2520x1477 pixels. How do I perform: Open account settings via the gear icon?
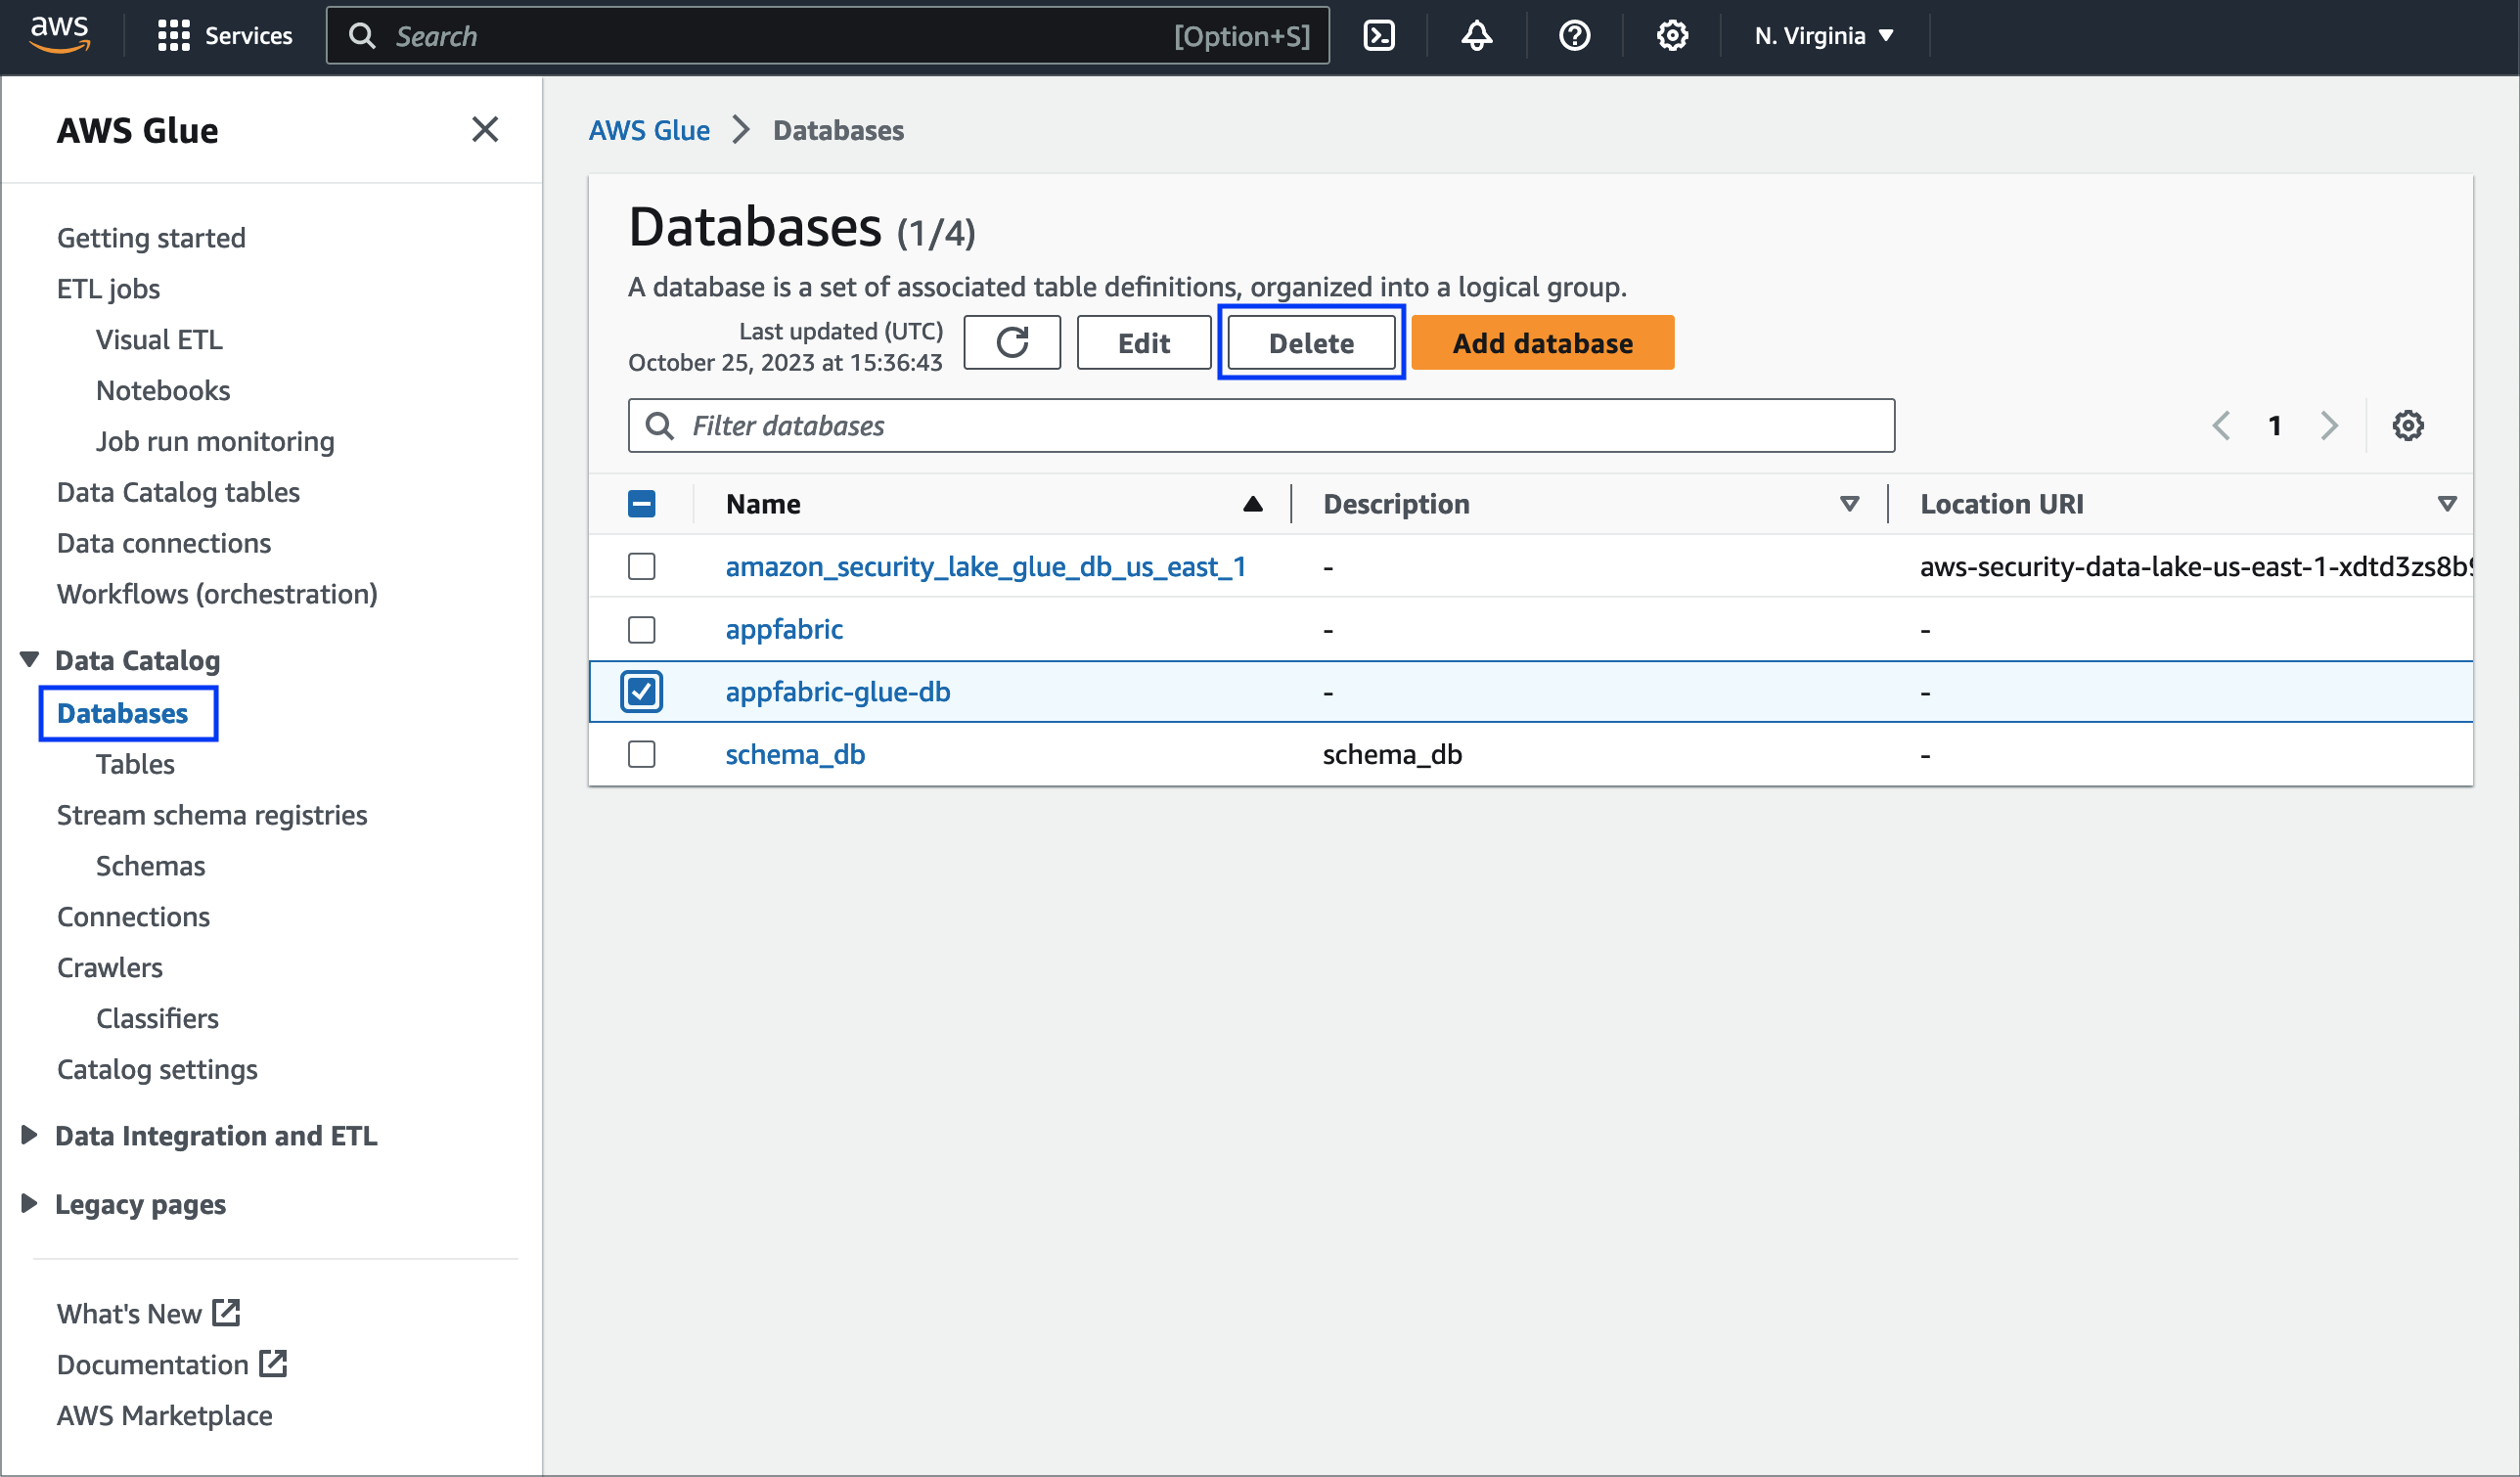[1671, 35]
